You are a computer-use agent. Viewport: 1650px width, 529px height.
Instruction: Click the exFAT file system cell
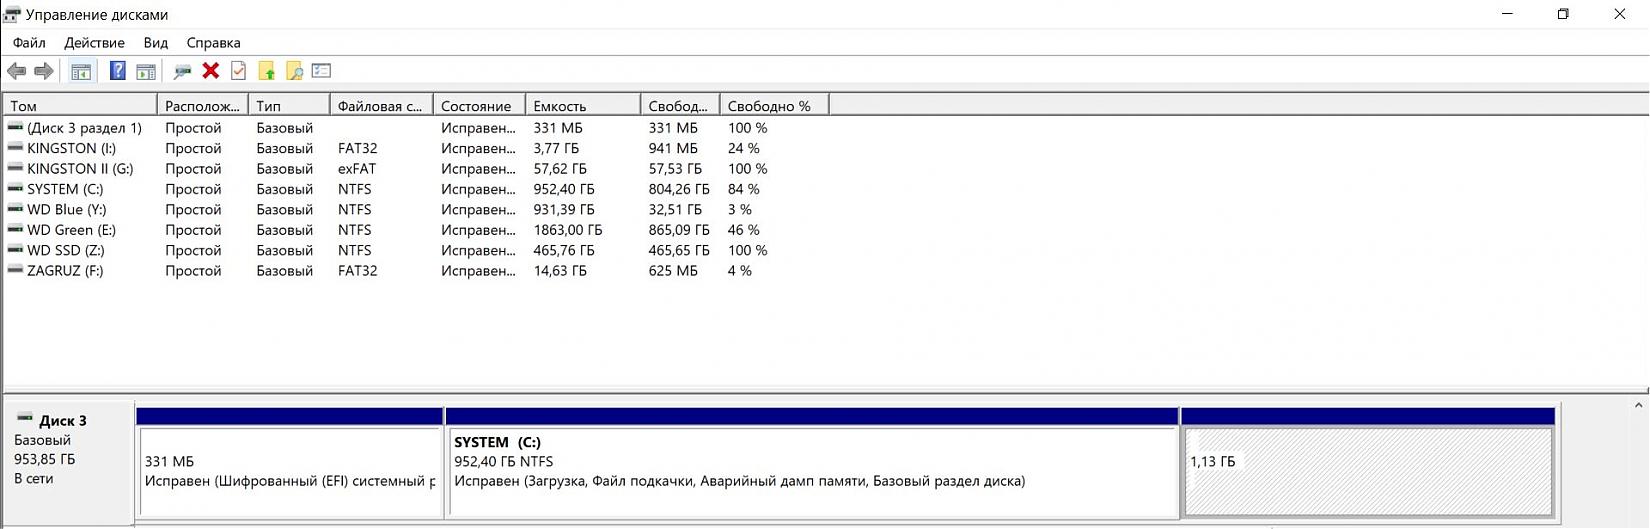pos(357,169)
